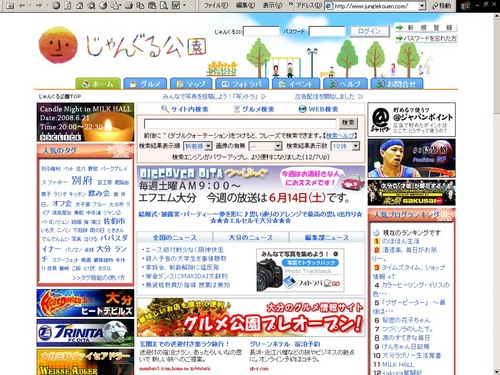Click the Stop loading toolbar icon
500x375 pixels.
(56, 5)
